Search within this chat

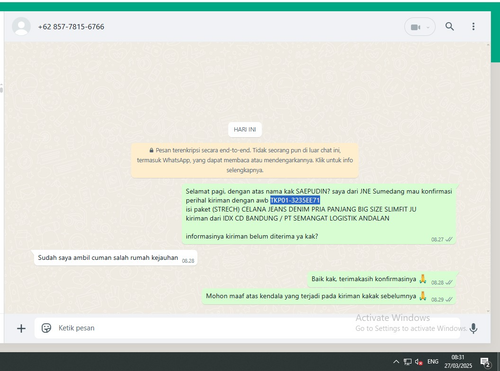(x=450, y=26)
